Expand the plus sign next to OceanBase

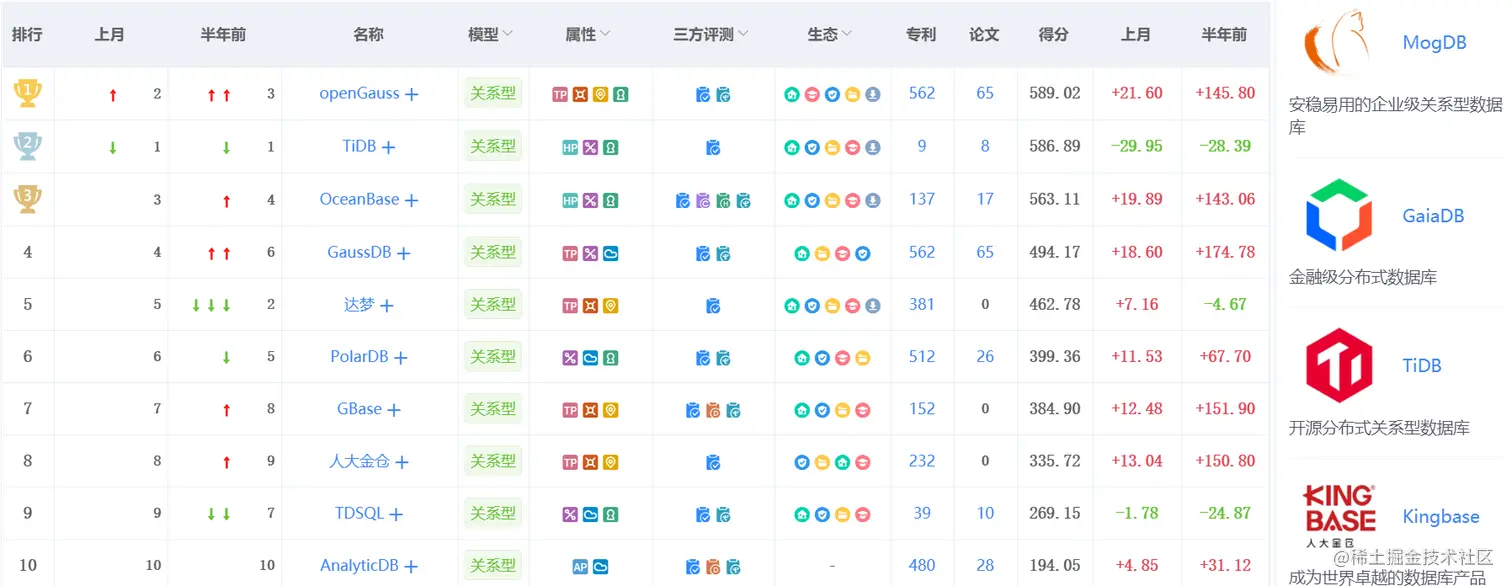(x=411, y=200)
